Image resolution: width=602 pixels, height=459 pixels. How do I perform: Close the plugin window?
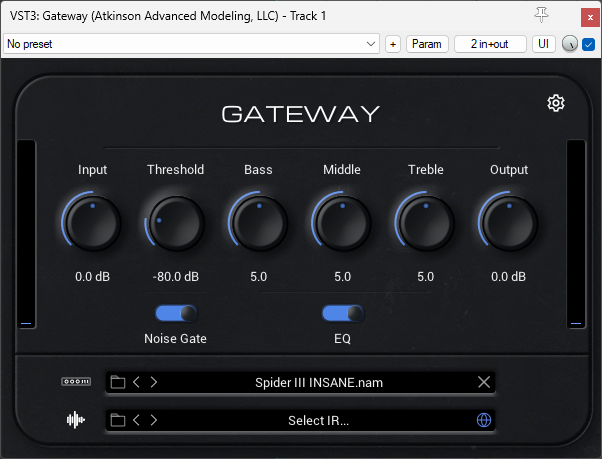(x=590, y=17)
